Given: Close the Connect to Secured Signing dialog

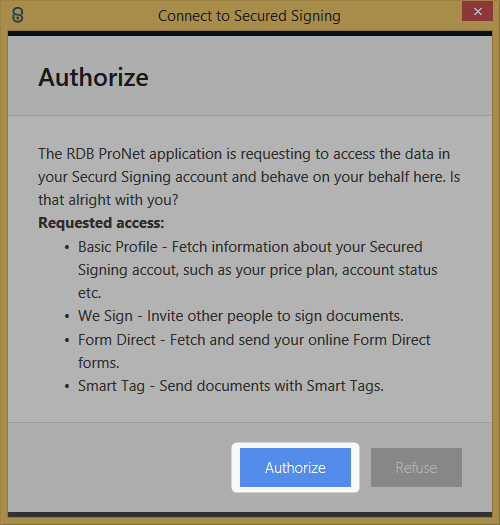Looking at the screenshot, I should pyautogui.click(x=477, y=11).
